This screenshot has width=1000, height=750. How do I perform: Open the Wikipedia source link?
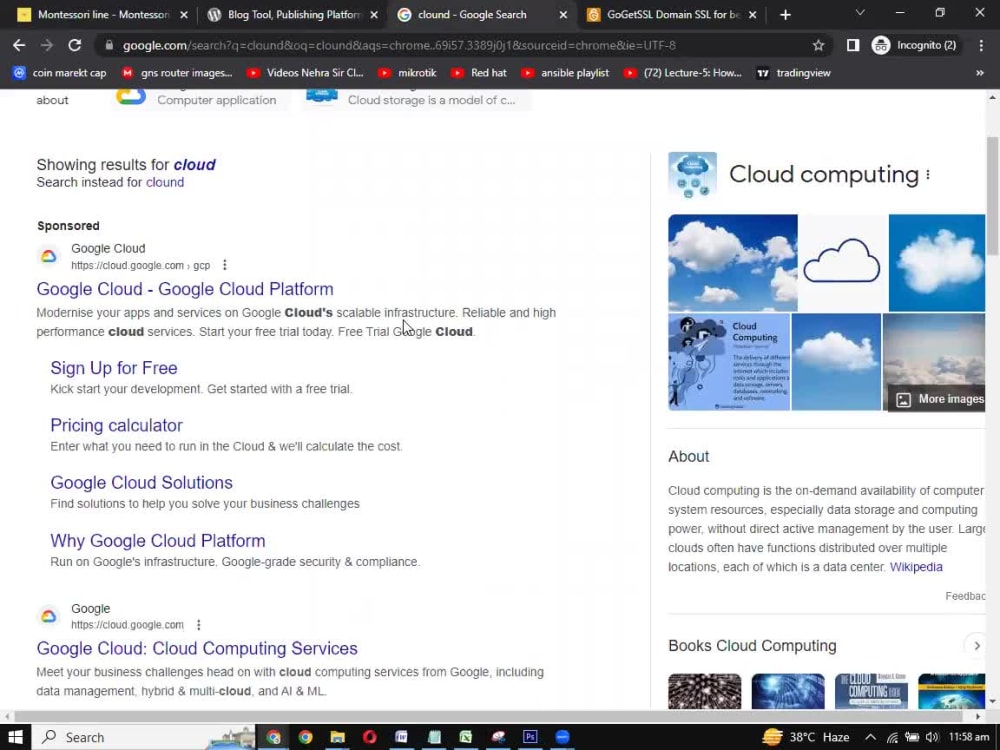(916, 567)
